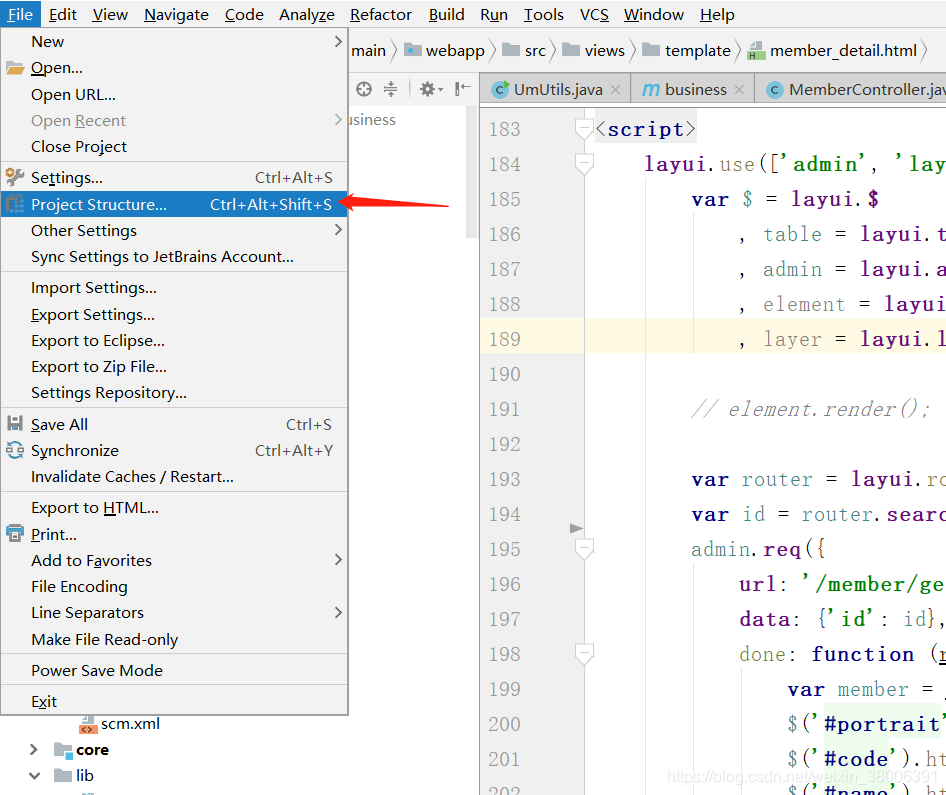Screen dimensions: 946x795
Task: Click Exit in the File menu
Action: (x=174, y=702)
